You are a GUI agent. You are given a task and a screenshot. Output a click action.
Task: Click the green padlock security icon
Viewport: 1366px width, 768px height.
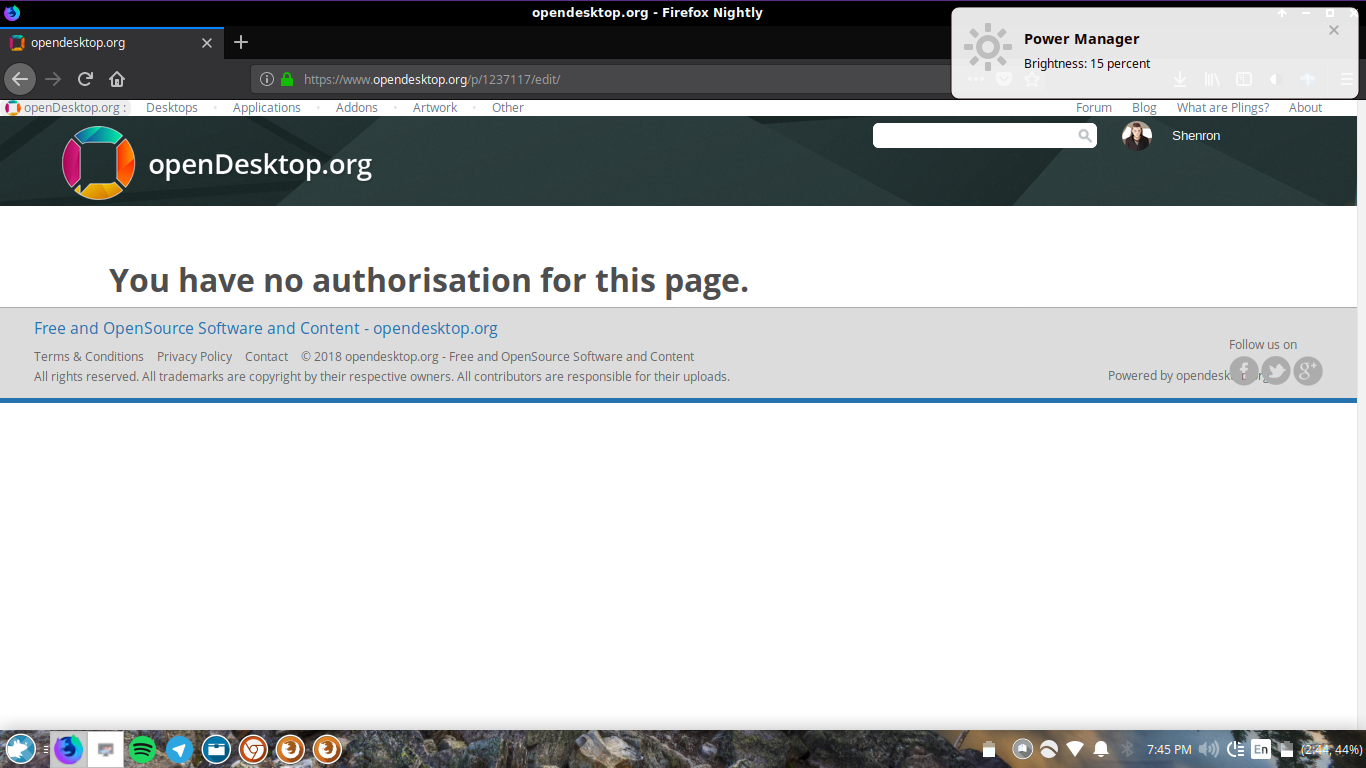[x=287, y=79]
